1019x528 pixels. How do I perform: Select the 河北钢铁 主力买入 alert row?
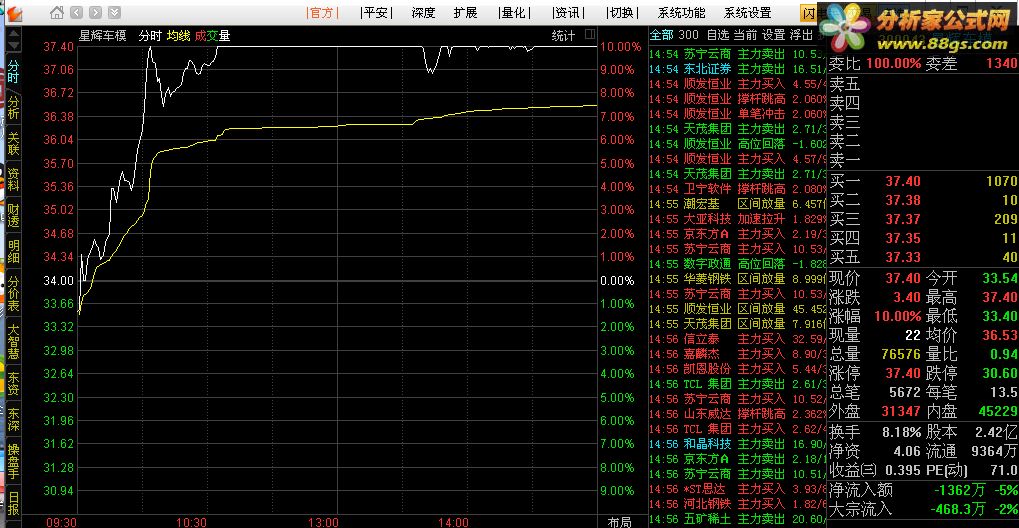coord(738,503)
